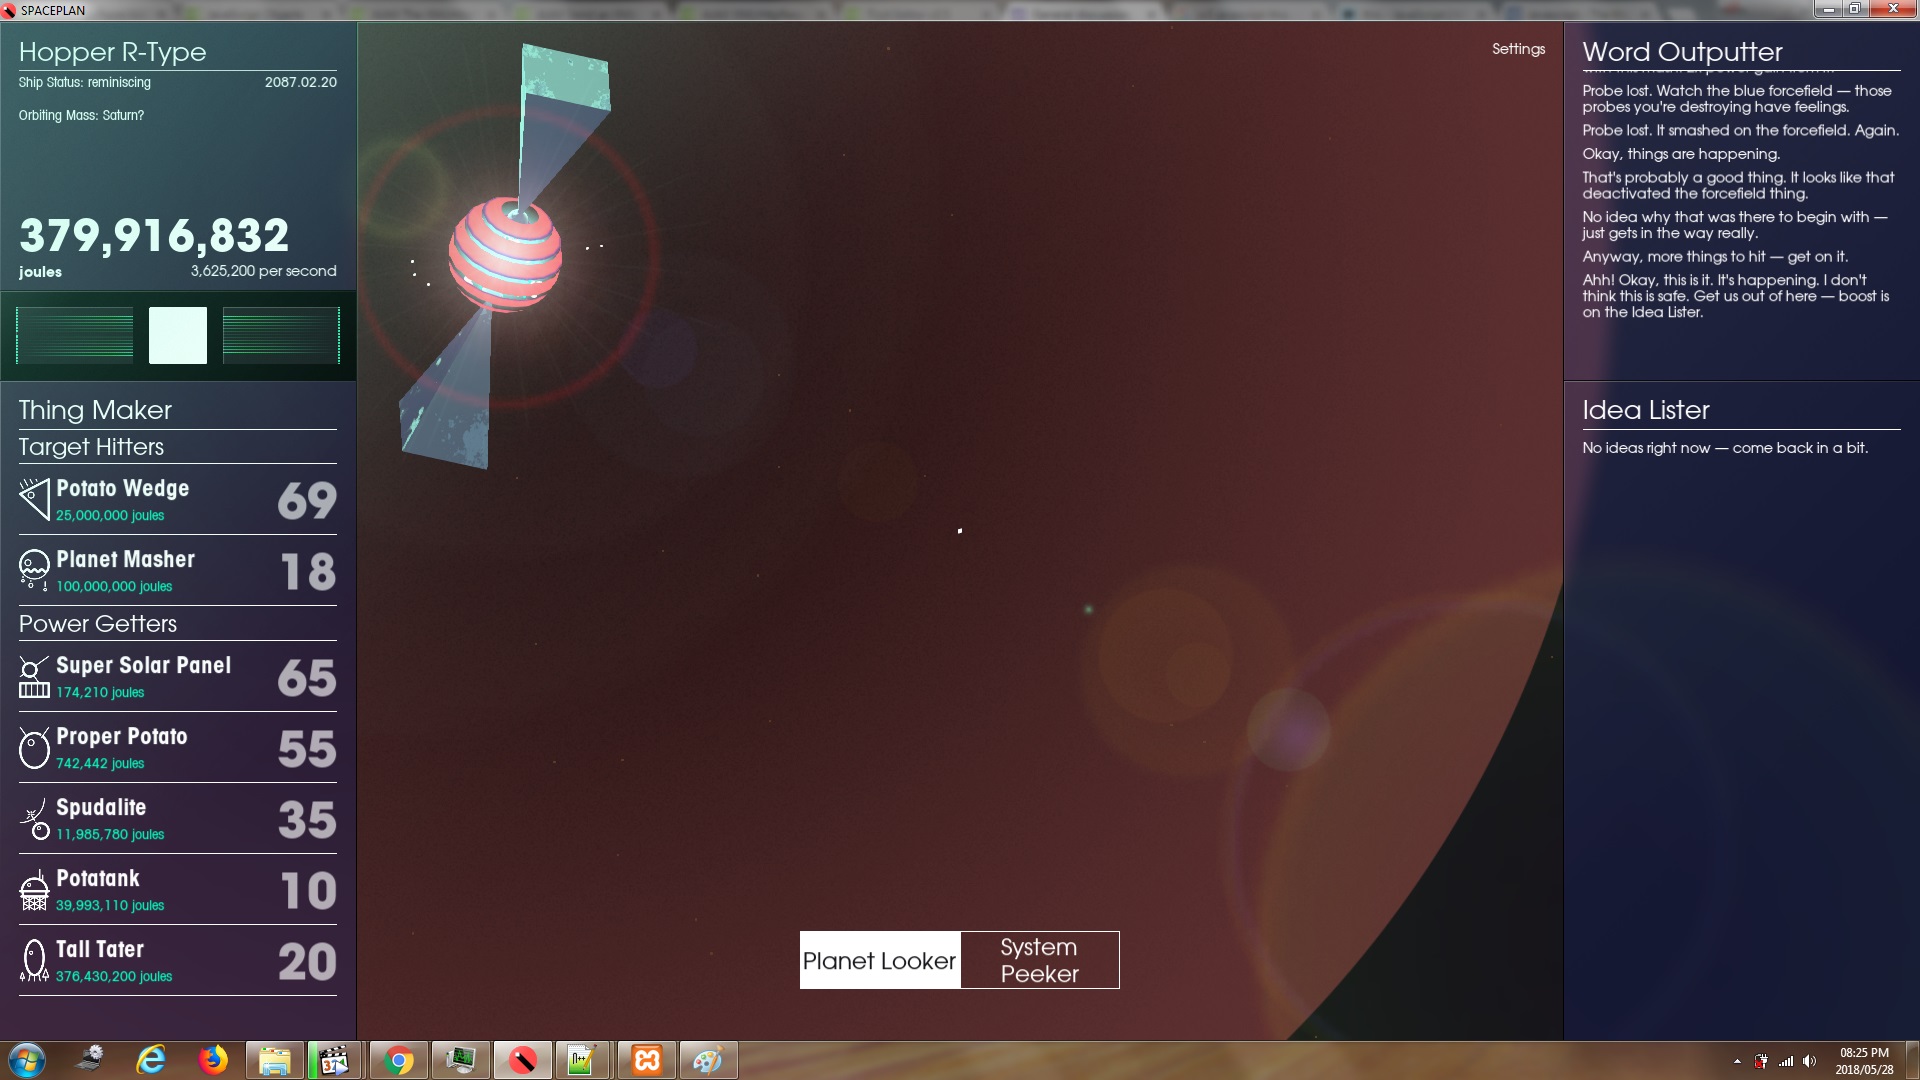Click the 3,625,200 per second rate

point(264,271)
